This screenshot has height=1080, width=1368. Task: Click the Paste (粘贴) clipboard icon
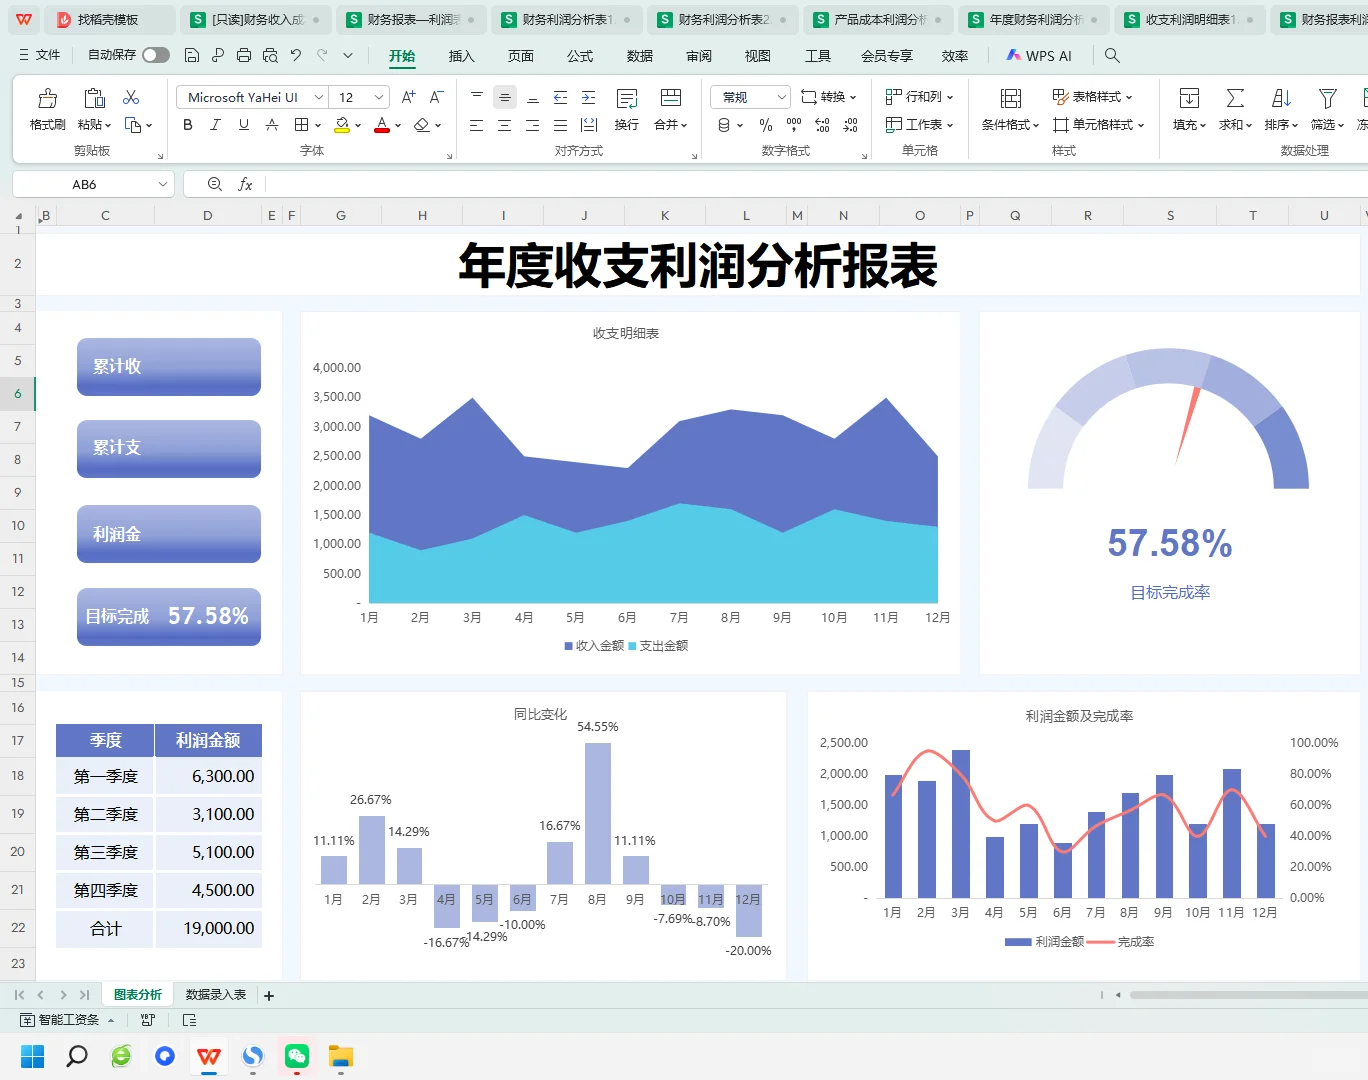tap(94, 98)
